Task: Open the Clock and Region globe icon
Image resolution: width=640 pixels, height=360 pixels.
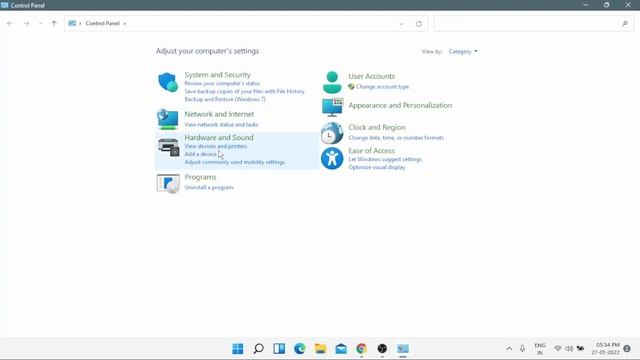Action: [332, 133]
